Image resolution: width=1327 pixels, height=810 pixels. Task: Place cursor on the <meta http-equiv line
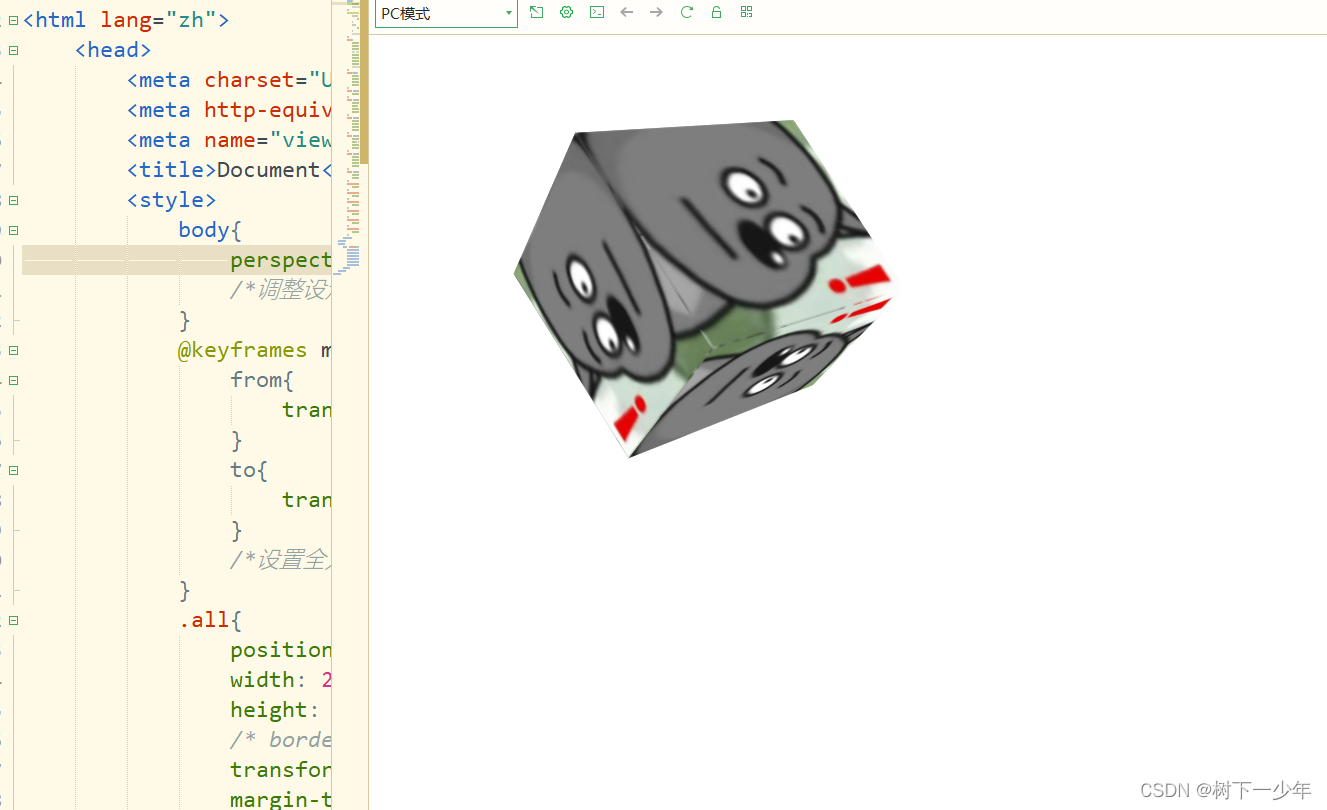(229, 110)
